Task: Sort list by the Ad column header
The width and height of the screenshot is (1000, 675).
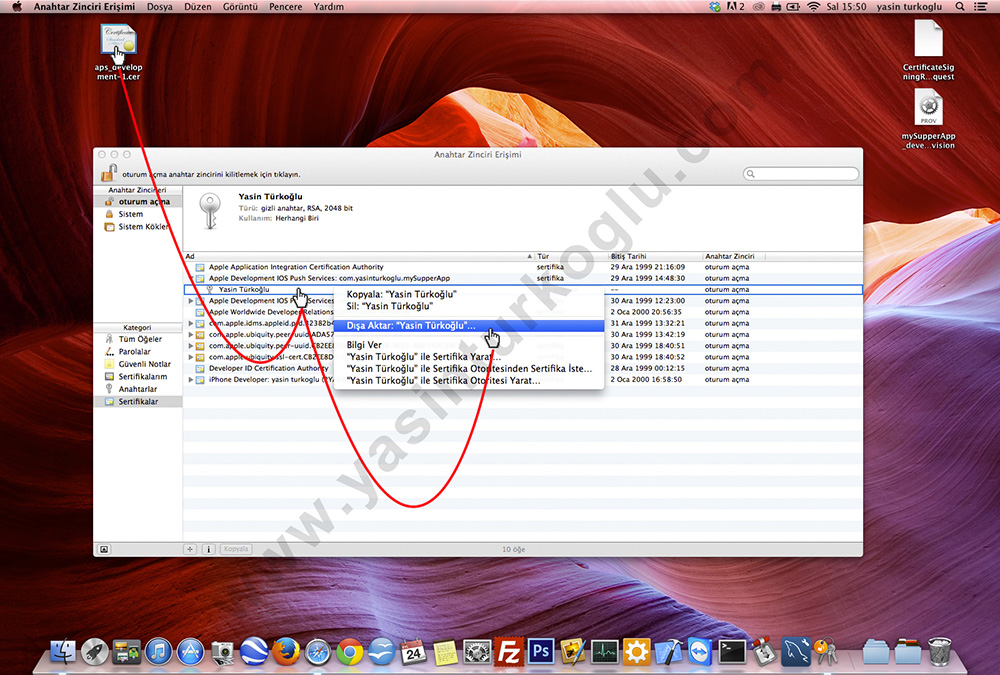Action: pos(358,256)
